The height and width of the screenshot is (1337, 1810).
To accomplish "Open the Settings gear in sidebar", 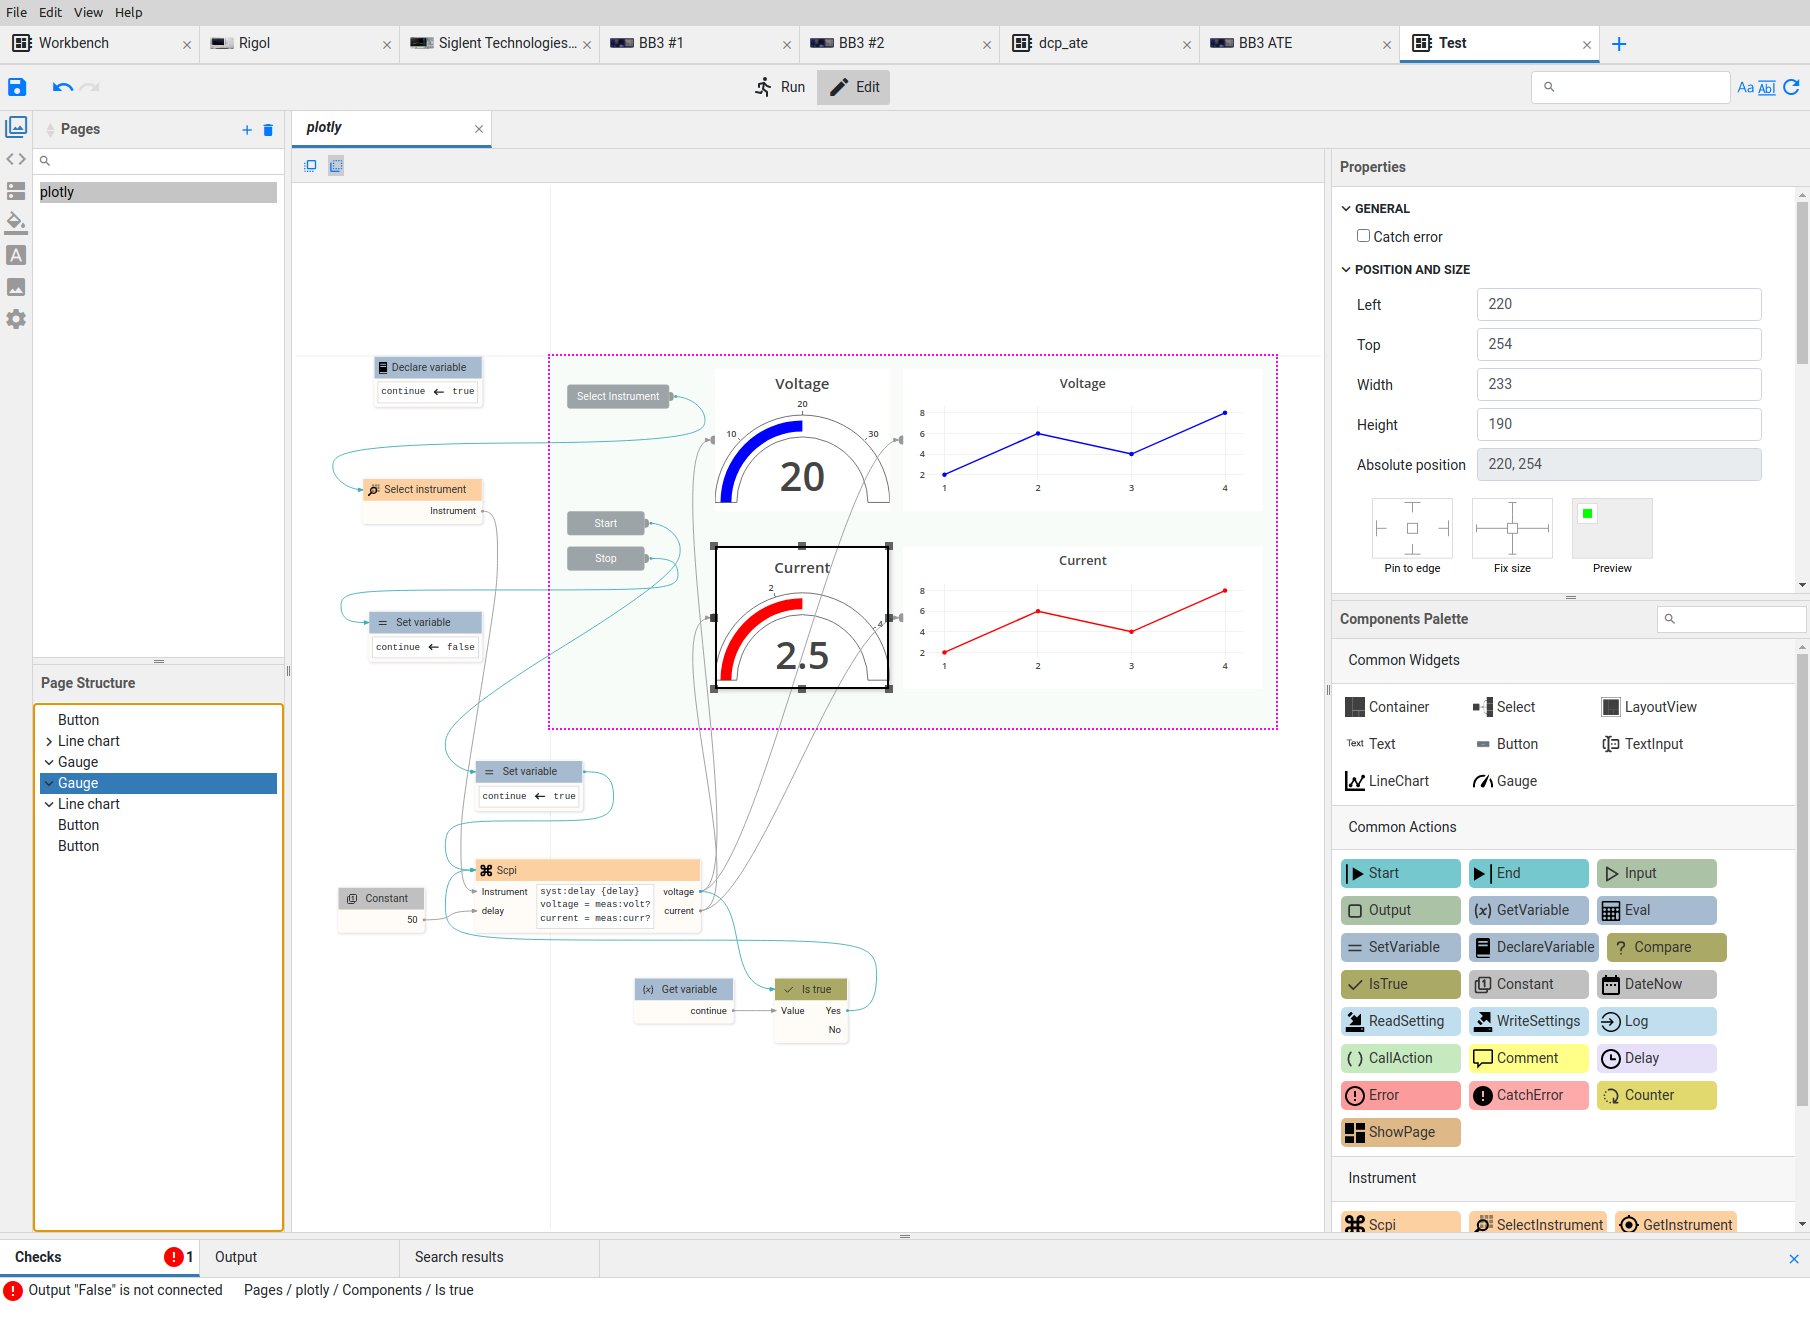I will click(16, 319).
